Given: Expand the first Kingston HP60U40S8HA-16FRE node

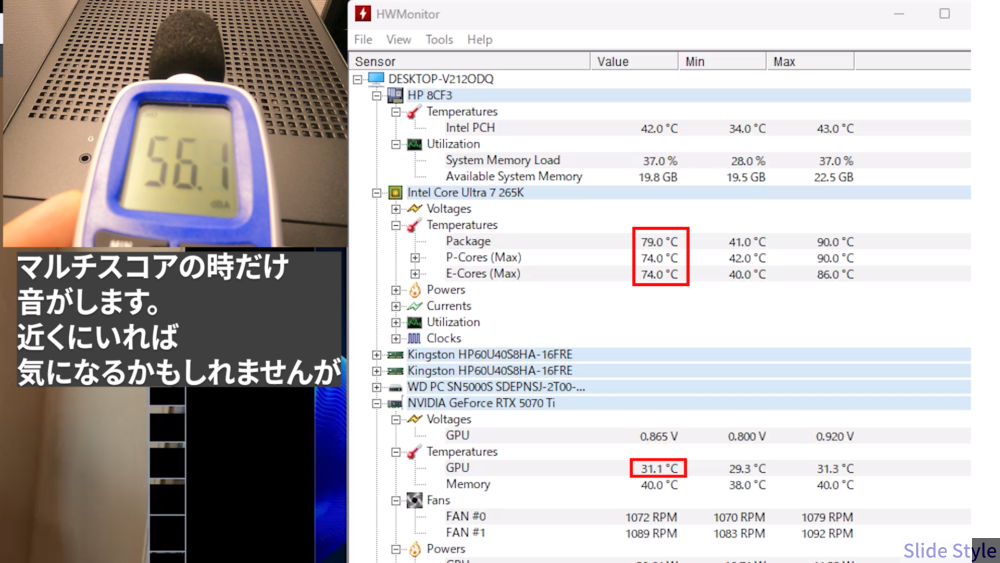Looking at the screenshot, I should coord(377,355).
